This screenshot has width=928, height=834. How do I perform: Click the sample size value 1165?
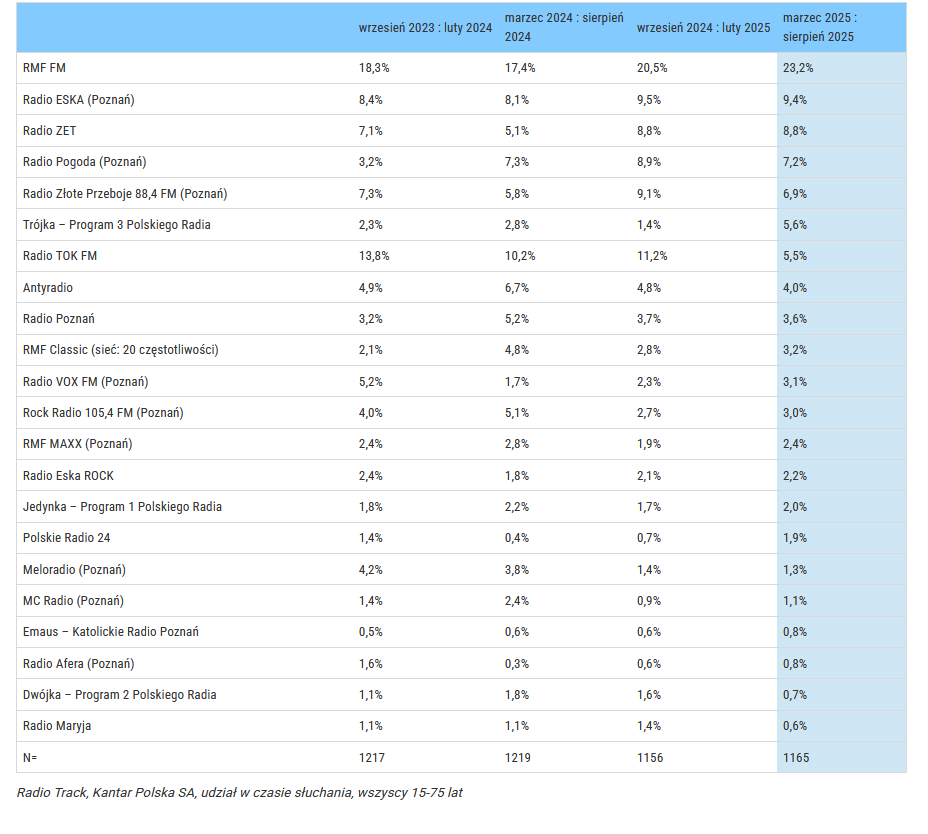click(797, 757)
